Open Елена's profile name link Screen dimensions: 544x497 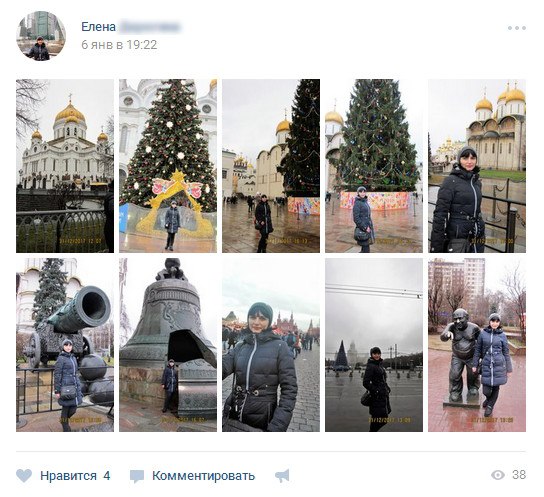point(98,27)
